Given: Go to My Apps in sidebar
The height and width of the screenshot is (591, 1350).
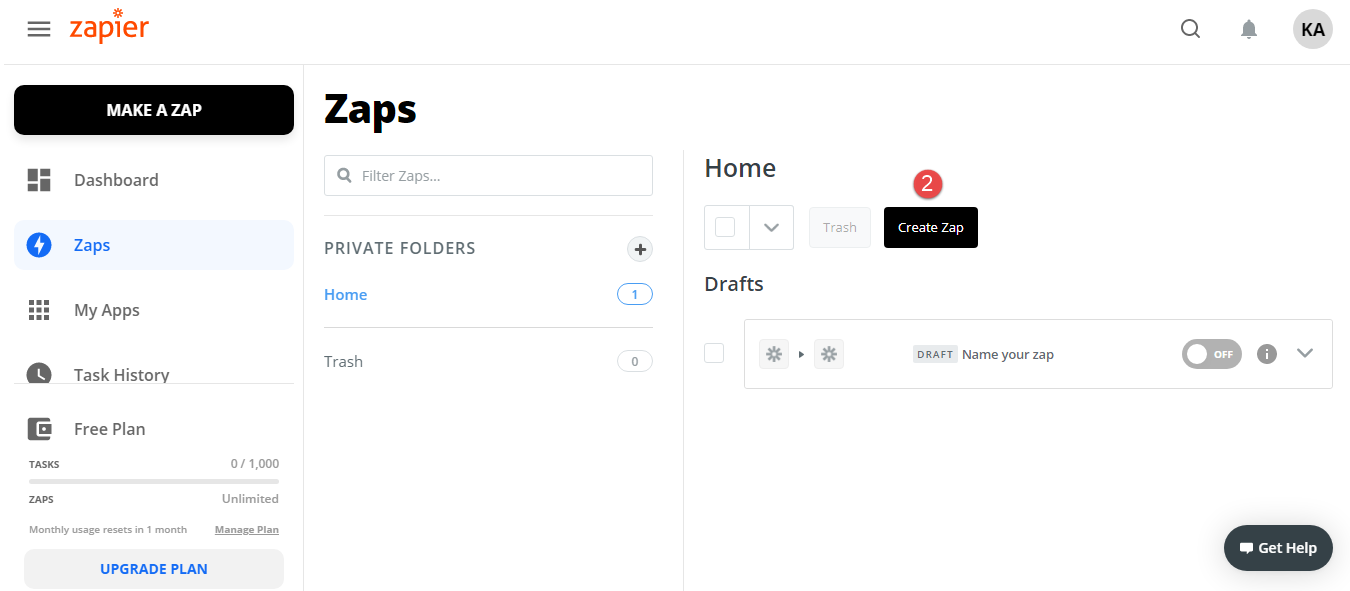Looking at the screenshot, I should (x=106, y=310).
